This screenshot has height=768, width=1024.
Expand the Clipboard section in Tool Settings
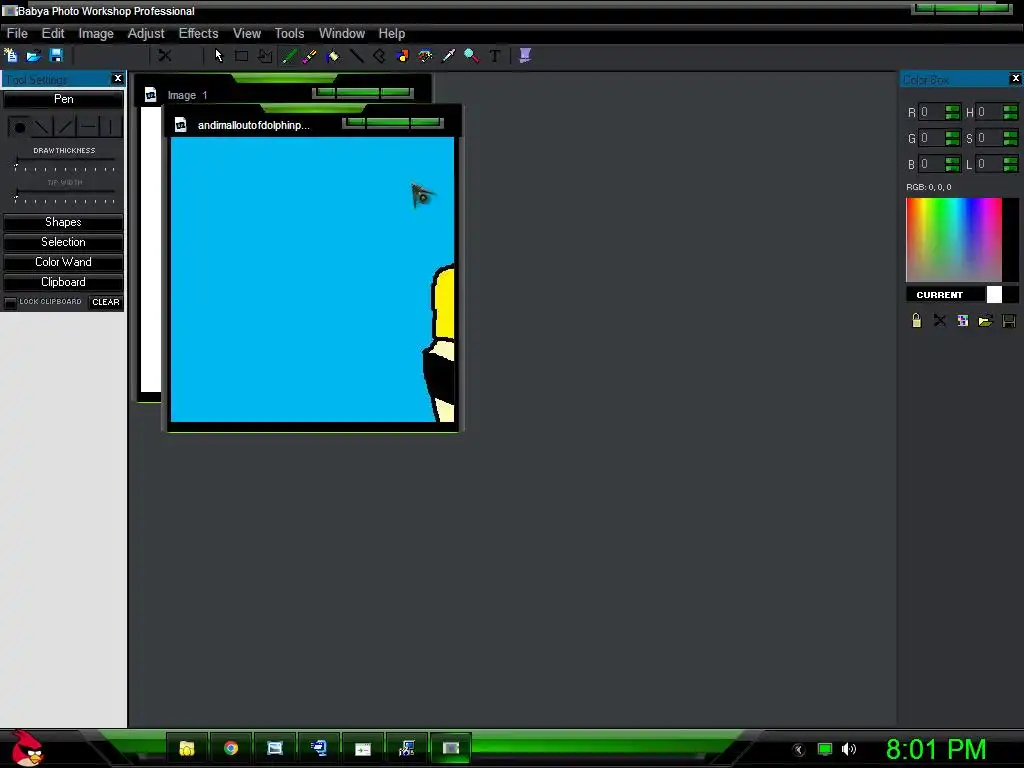(x=63, y=282)
